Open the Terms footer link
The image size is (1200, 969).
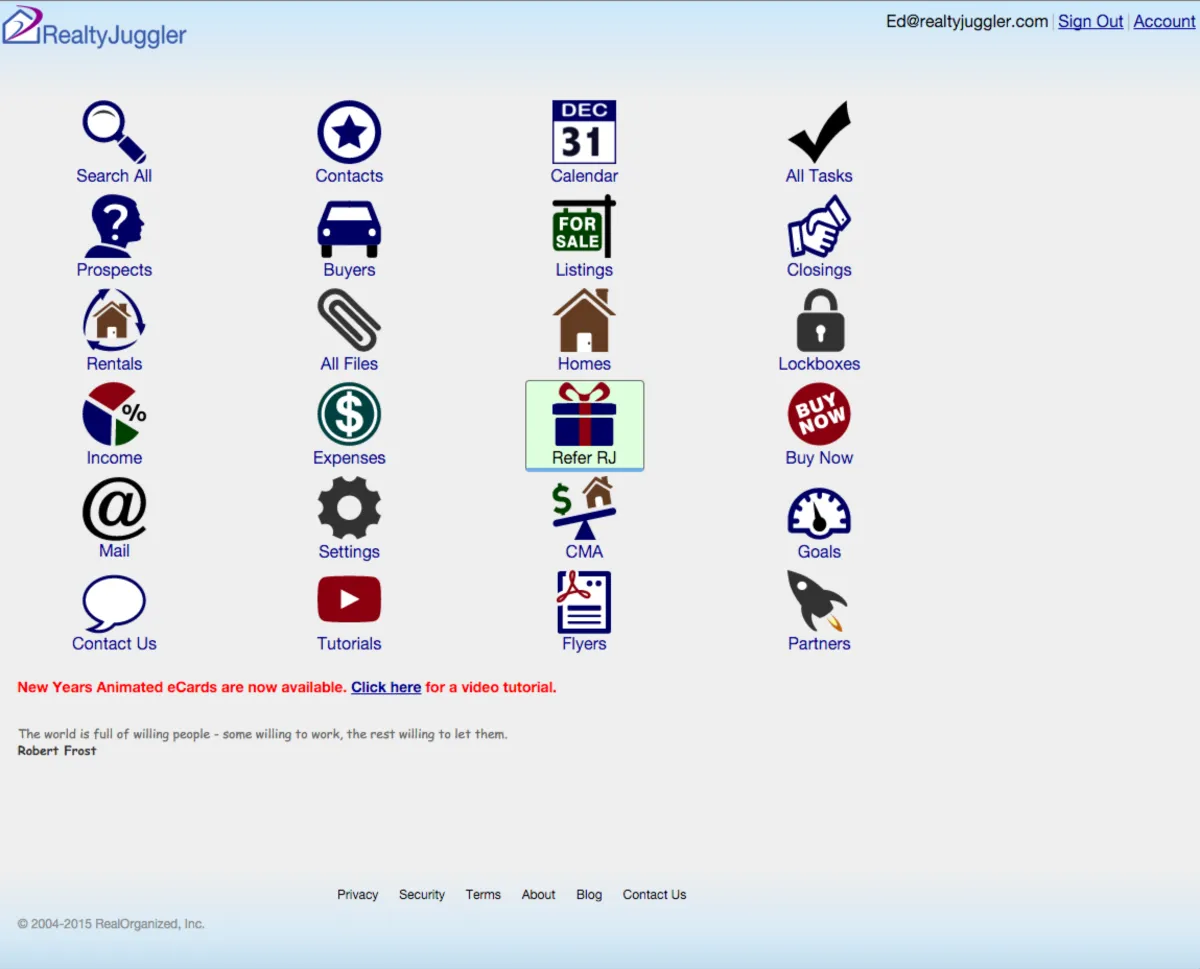coord(483,895)
